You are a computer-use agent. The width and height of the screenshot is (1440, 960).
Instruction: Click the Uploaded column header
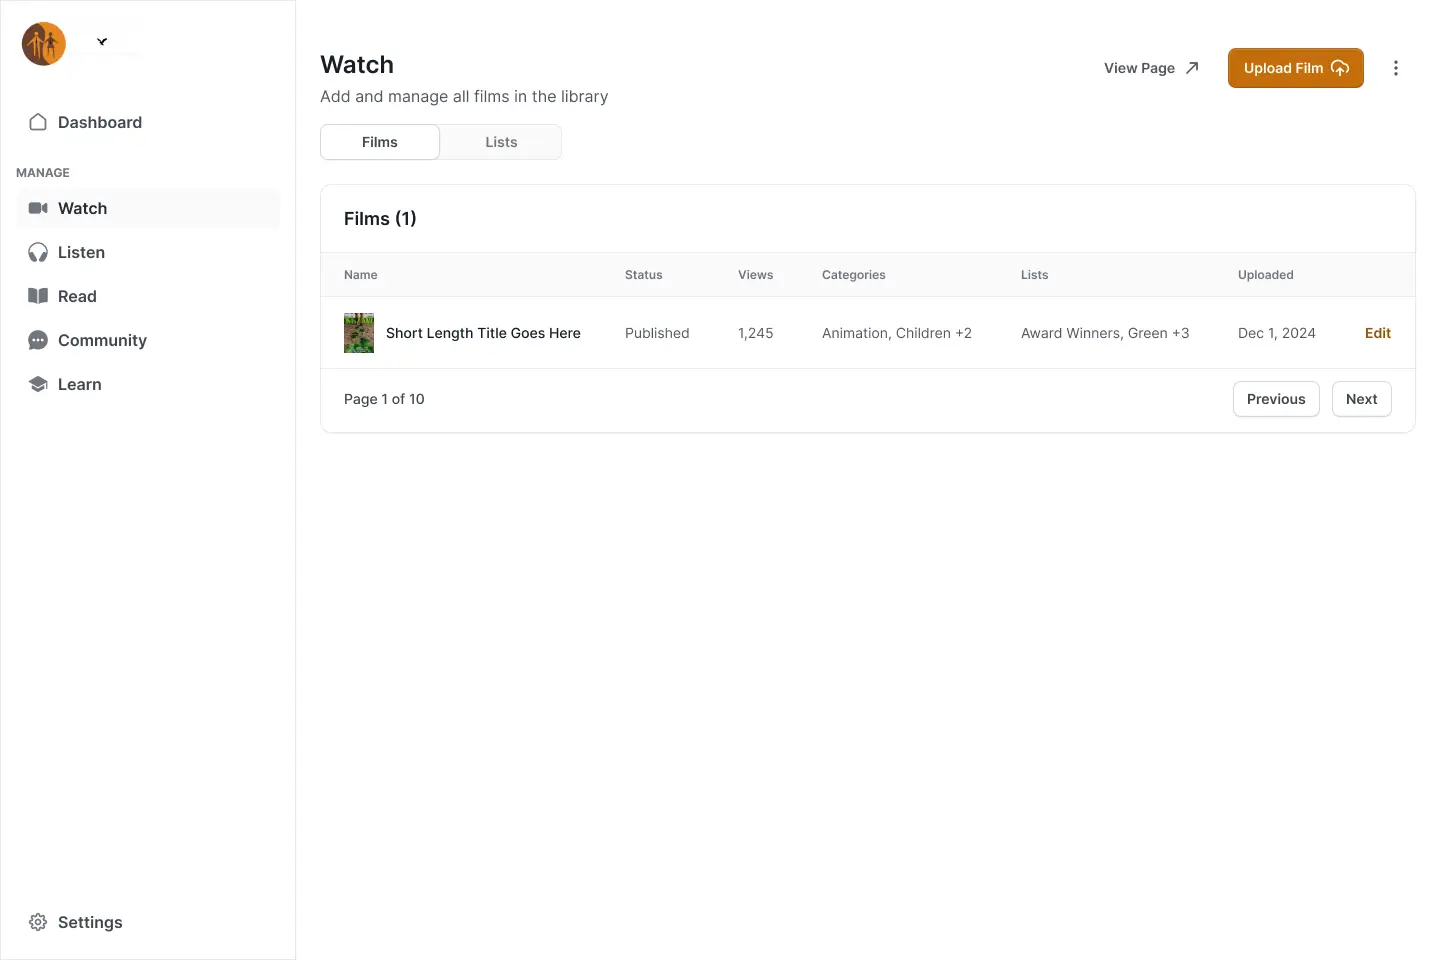1265,275
